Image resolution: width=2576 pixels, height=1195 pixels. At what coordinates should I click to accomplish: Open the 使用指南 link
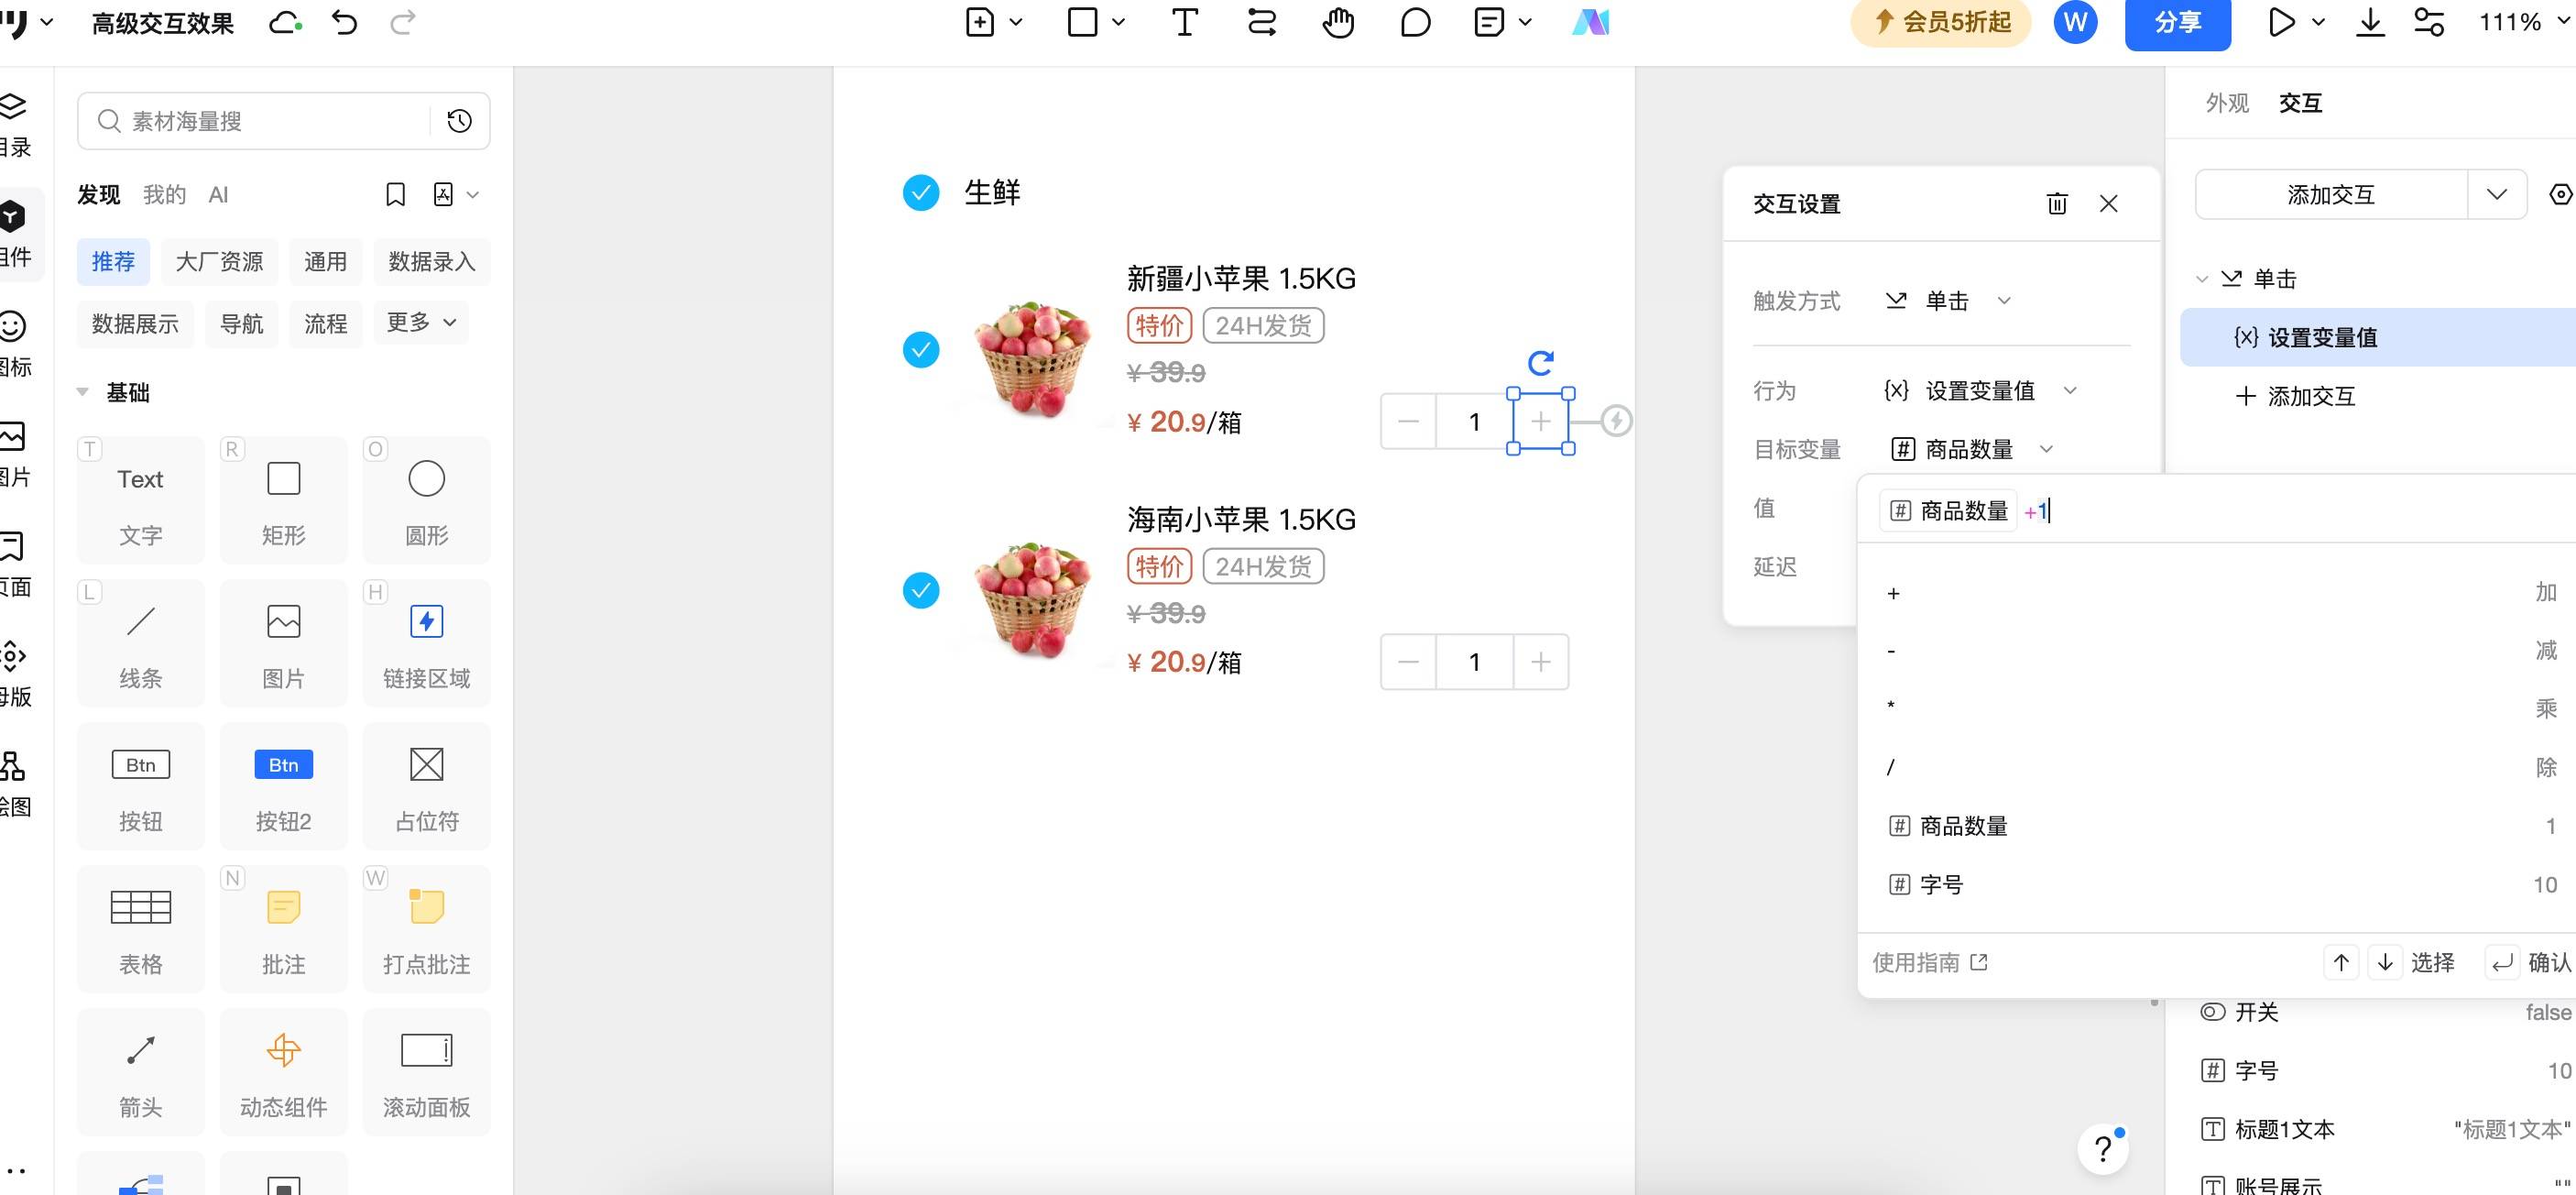point(1930,962)
